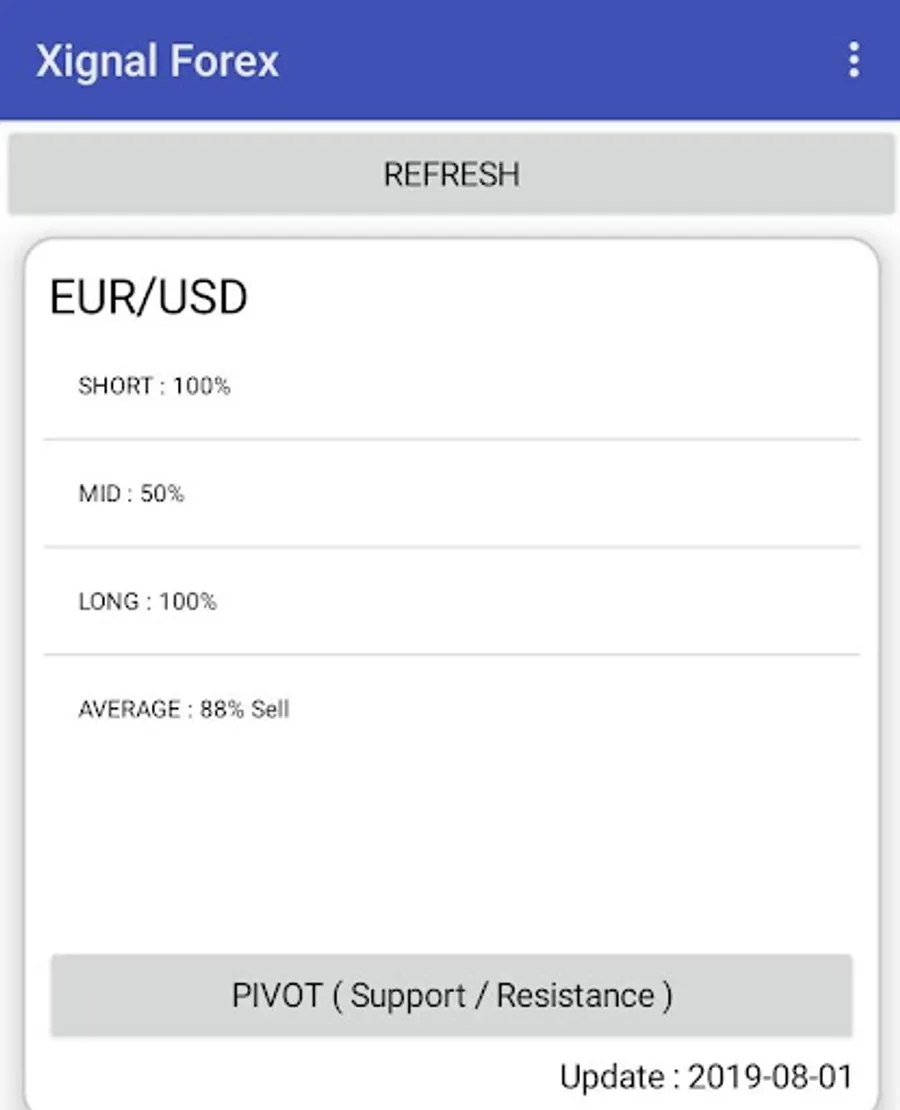Screen dimensions: 900x1110
Task: Click the divider line below the LONG row
Action: (451, 655)
